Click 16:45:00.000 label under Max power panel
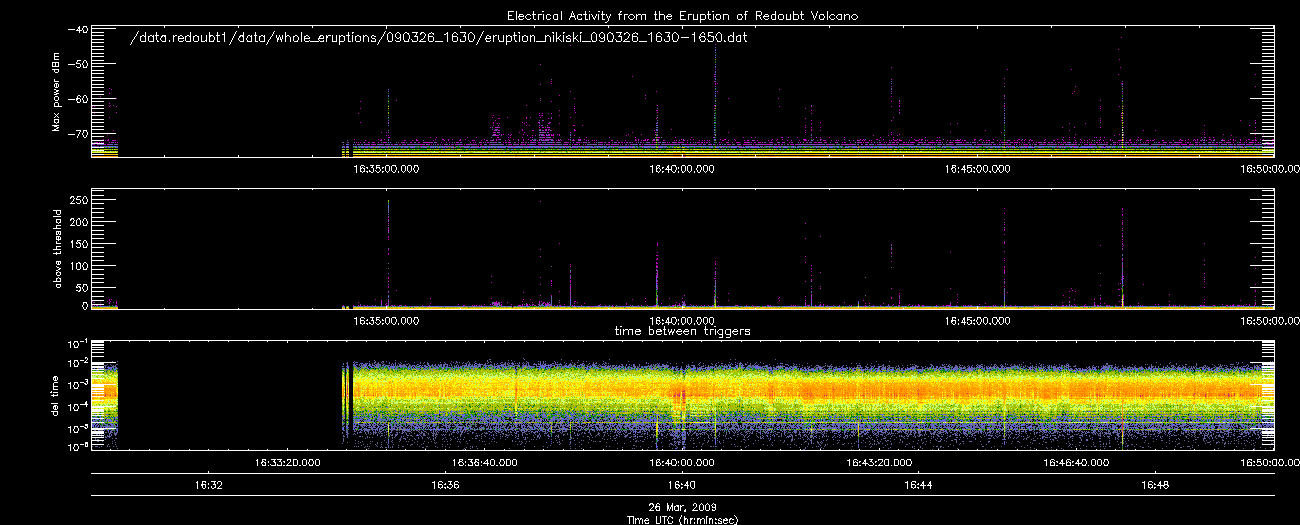 [x=977, y=169]
